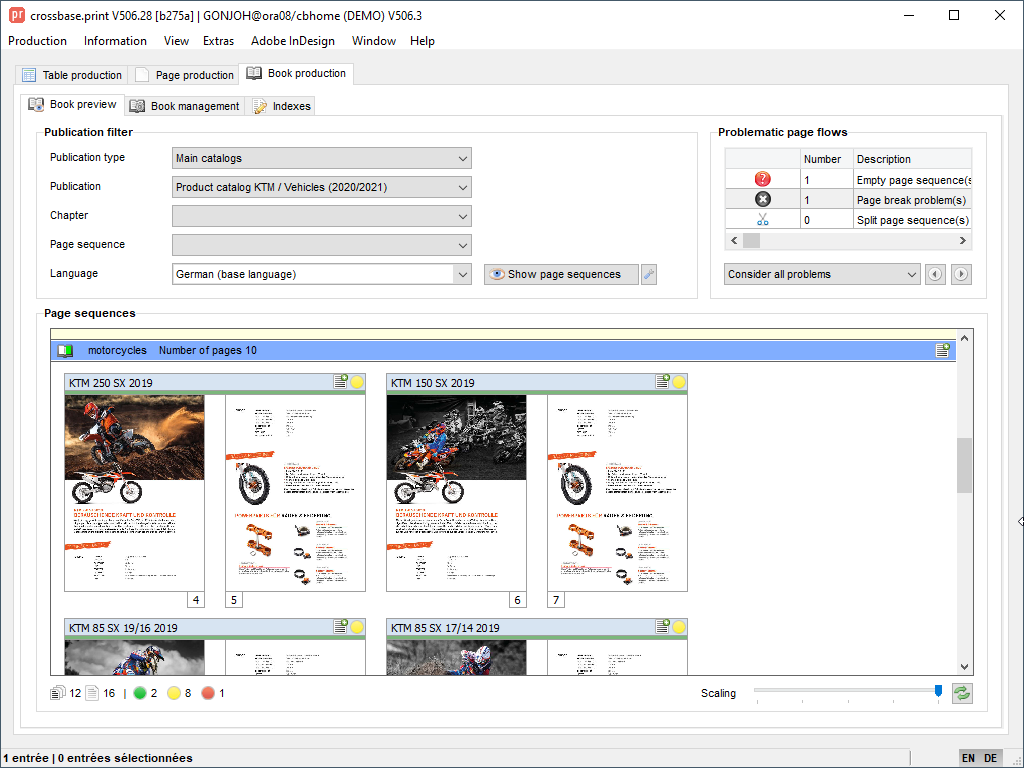The image size is (1024, 768).
Task: Select page 7 thumbnail of KTM 150 SX
Action: (x=617, y=493)
